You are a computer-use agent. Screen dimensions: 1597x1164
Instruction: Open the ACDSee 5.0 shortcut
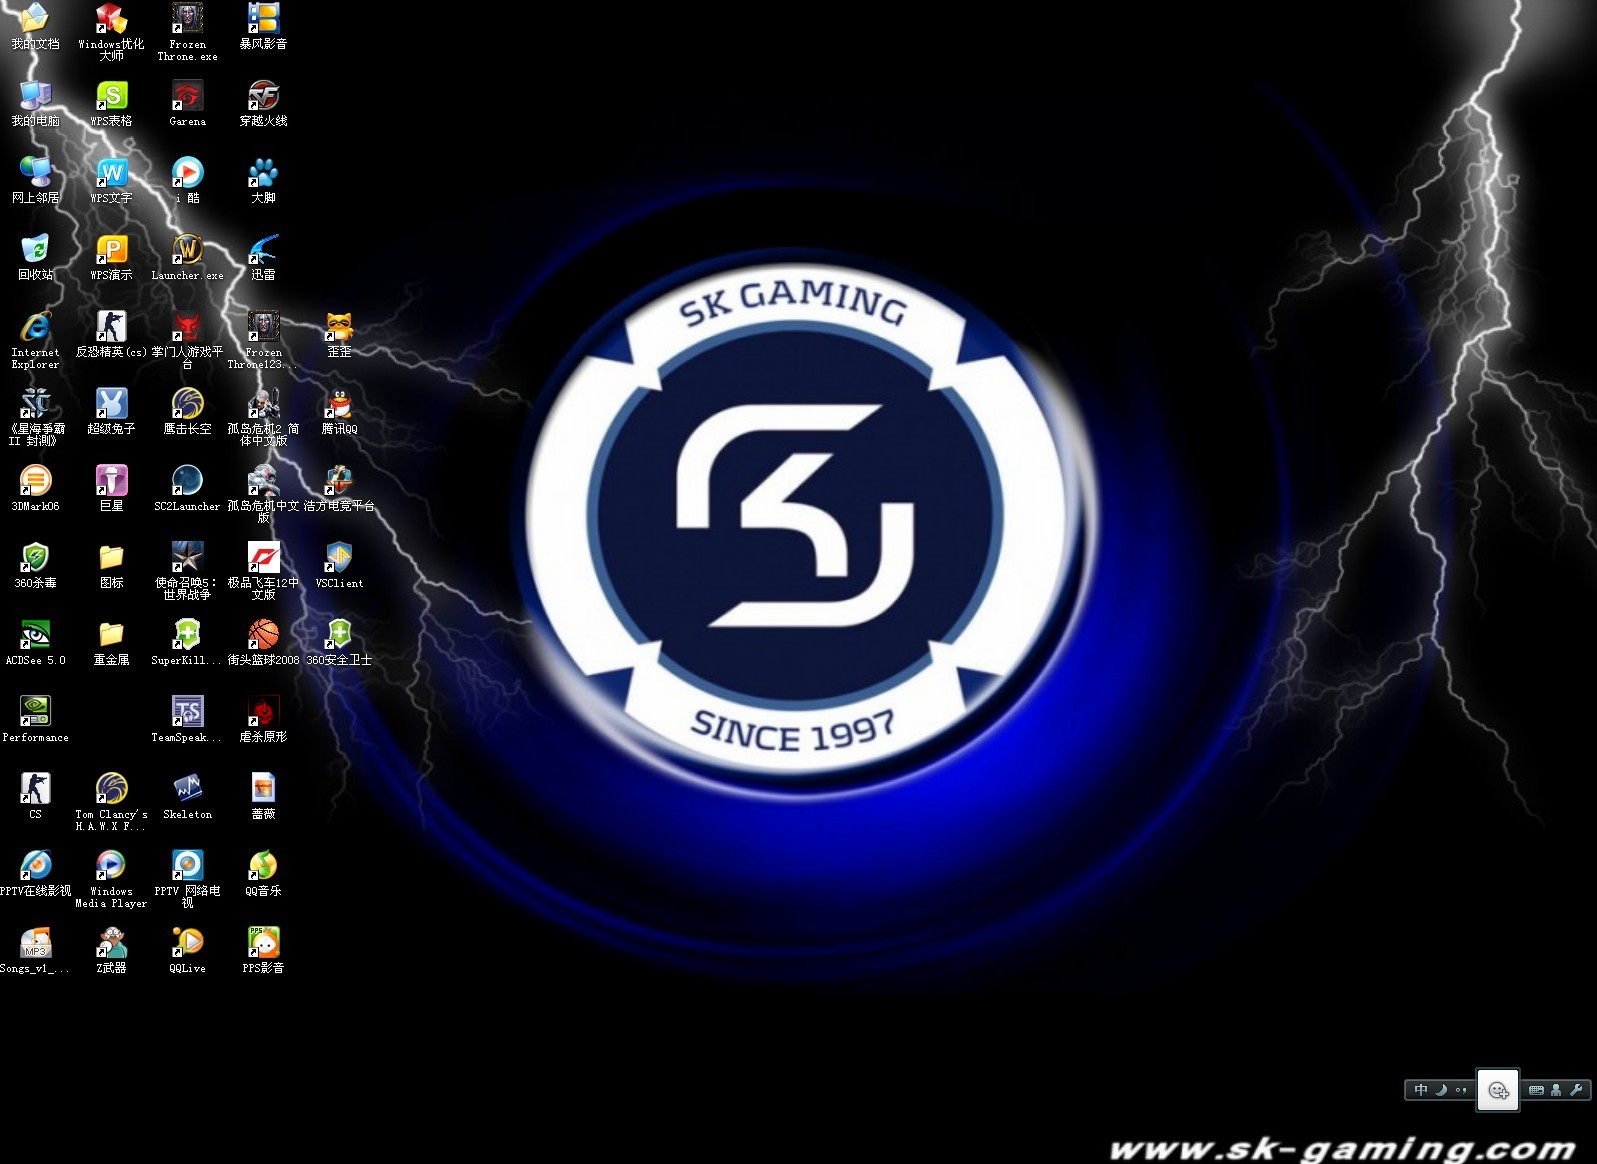pyautogui.click(x=35, y=635)
